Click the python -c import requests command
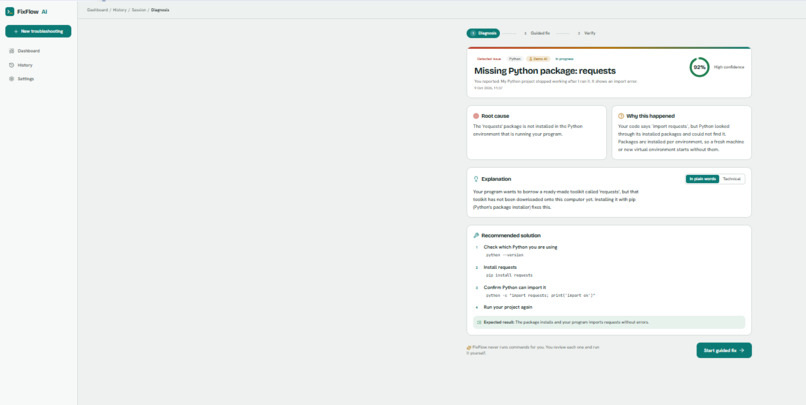 pos(541,296)
